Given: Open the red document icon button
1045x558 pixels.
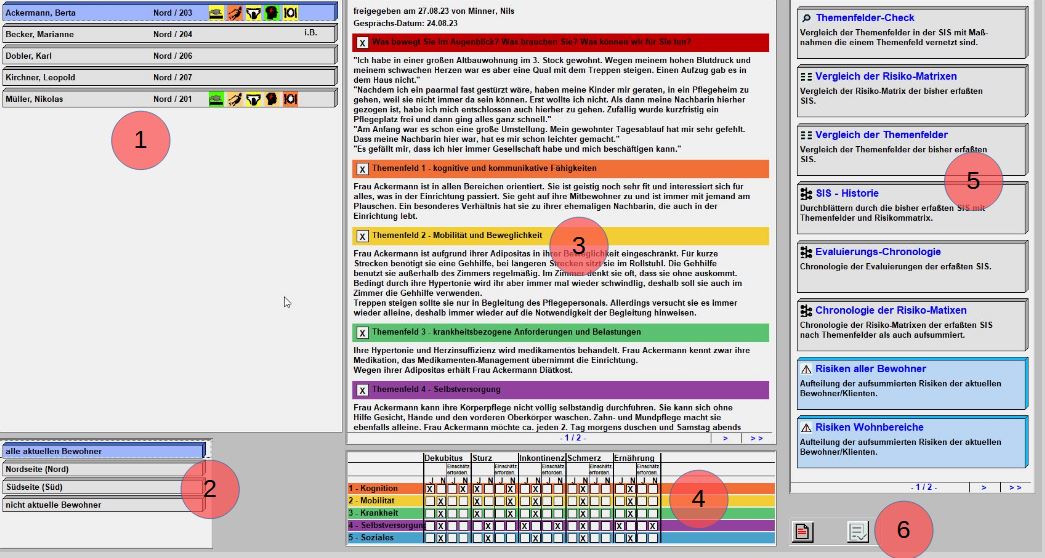Looking at the screenshot, I should pos(802,531).
